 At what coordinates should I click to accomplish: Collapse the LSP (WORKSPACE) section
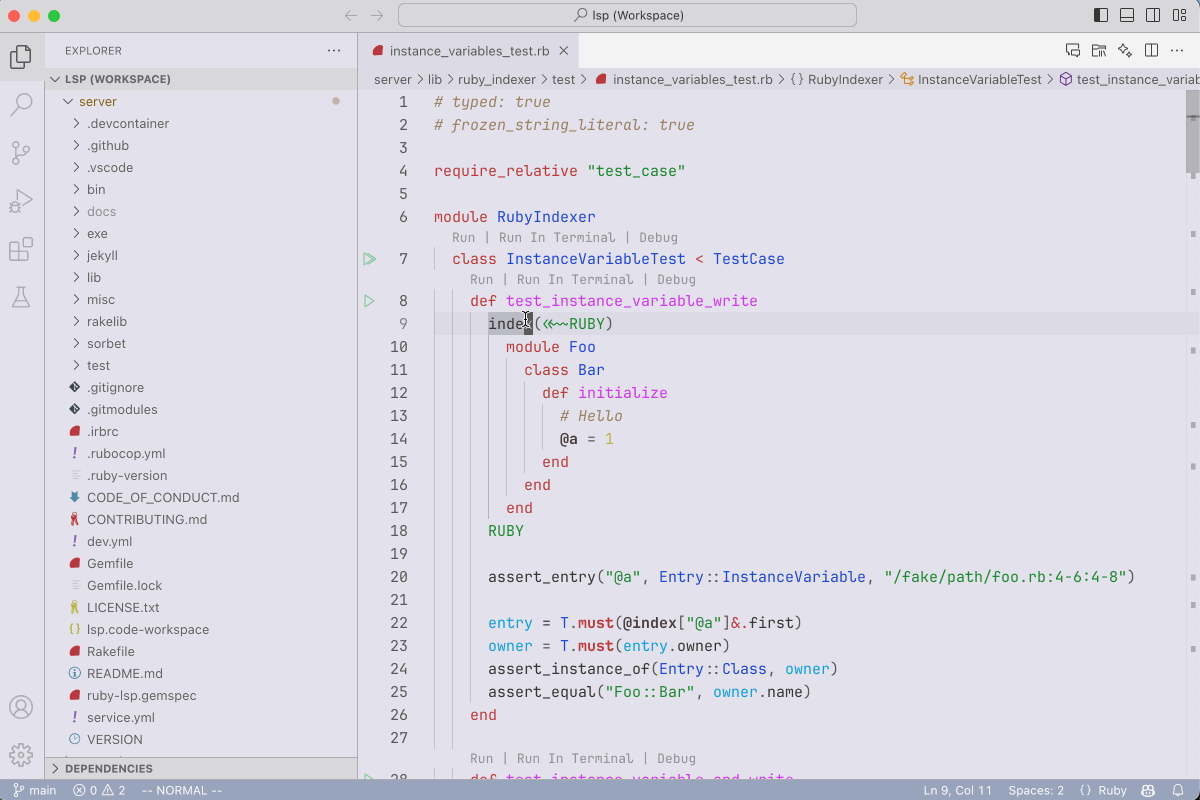[201, 79]
